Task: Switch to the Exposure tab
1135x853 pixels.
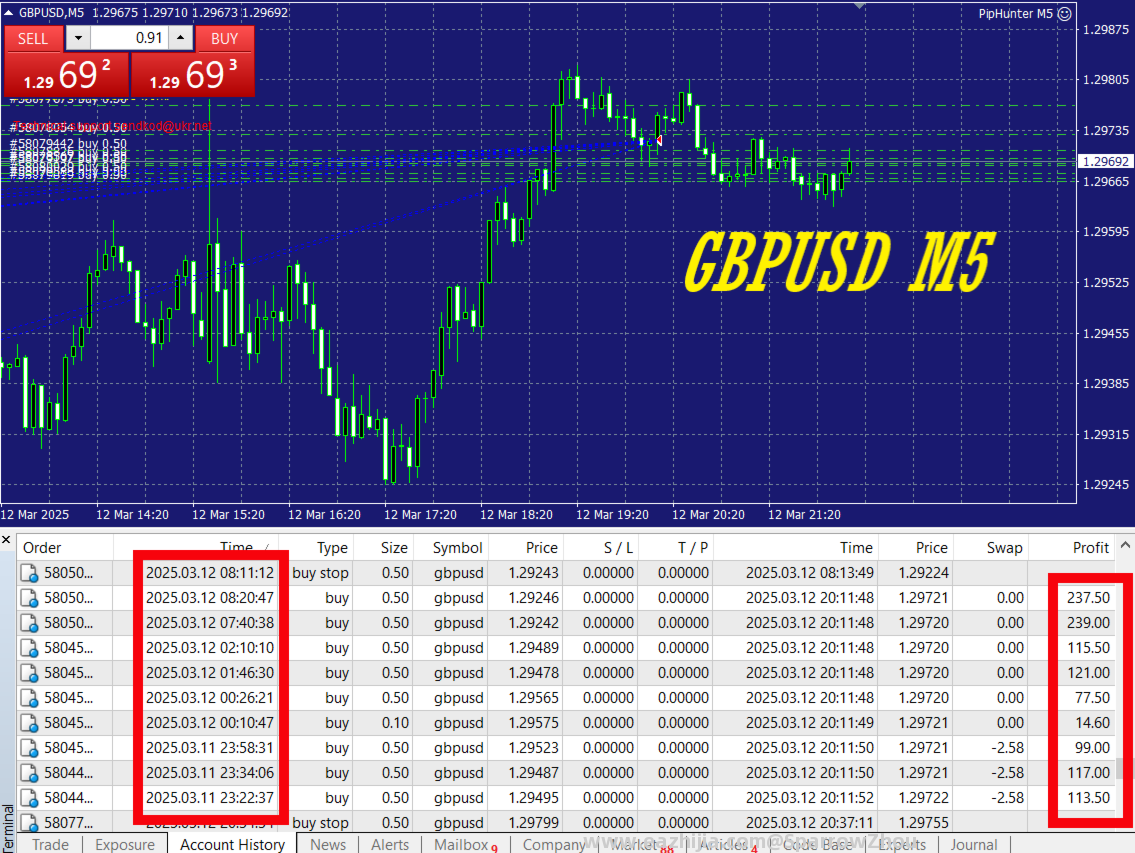Action: coord(125,844)
